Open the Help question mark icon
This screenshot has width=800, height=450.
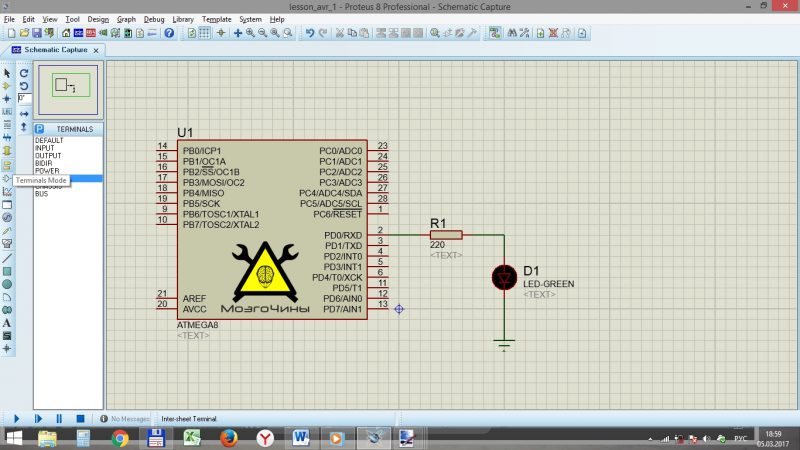click(x=169, y=33)
